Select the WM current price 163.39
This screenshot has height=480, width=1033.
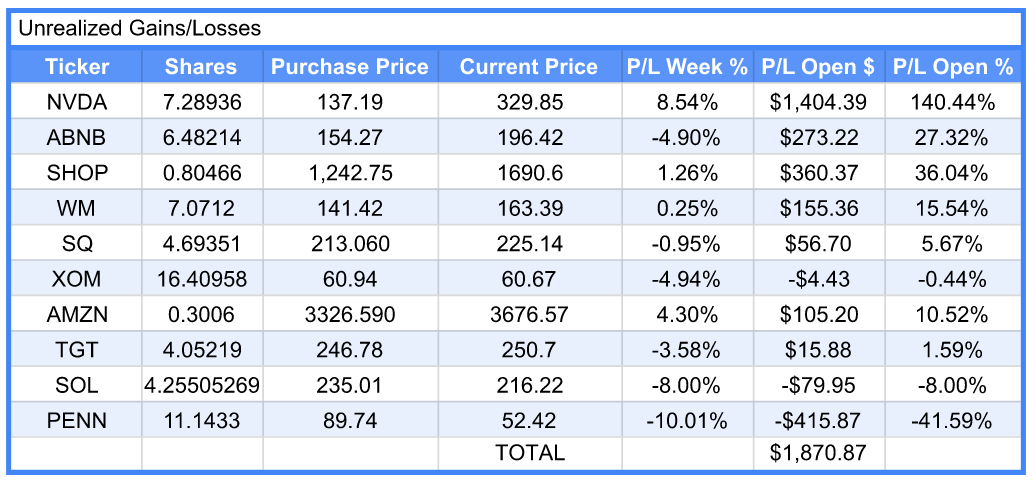(529, 209)
